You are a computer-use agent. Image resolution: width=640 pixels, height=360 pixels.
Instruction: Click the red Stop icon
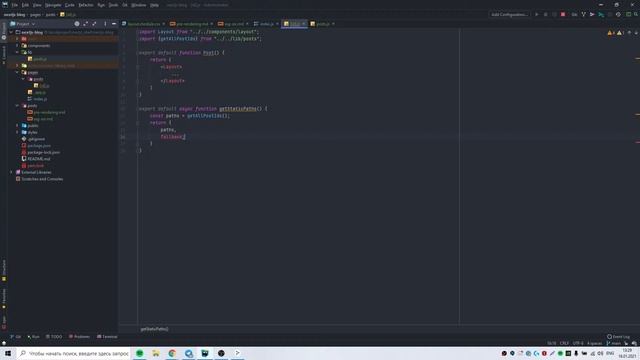563,14
